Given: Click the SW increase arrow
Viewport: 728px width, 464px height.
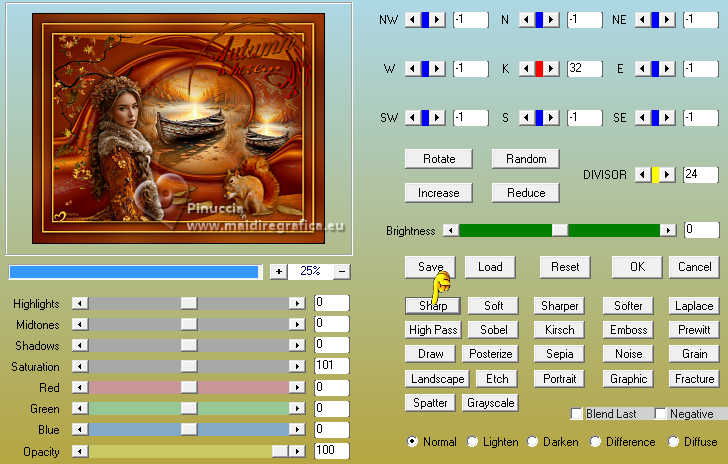Looking at the screenshot, I should pos(436,118).
